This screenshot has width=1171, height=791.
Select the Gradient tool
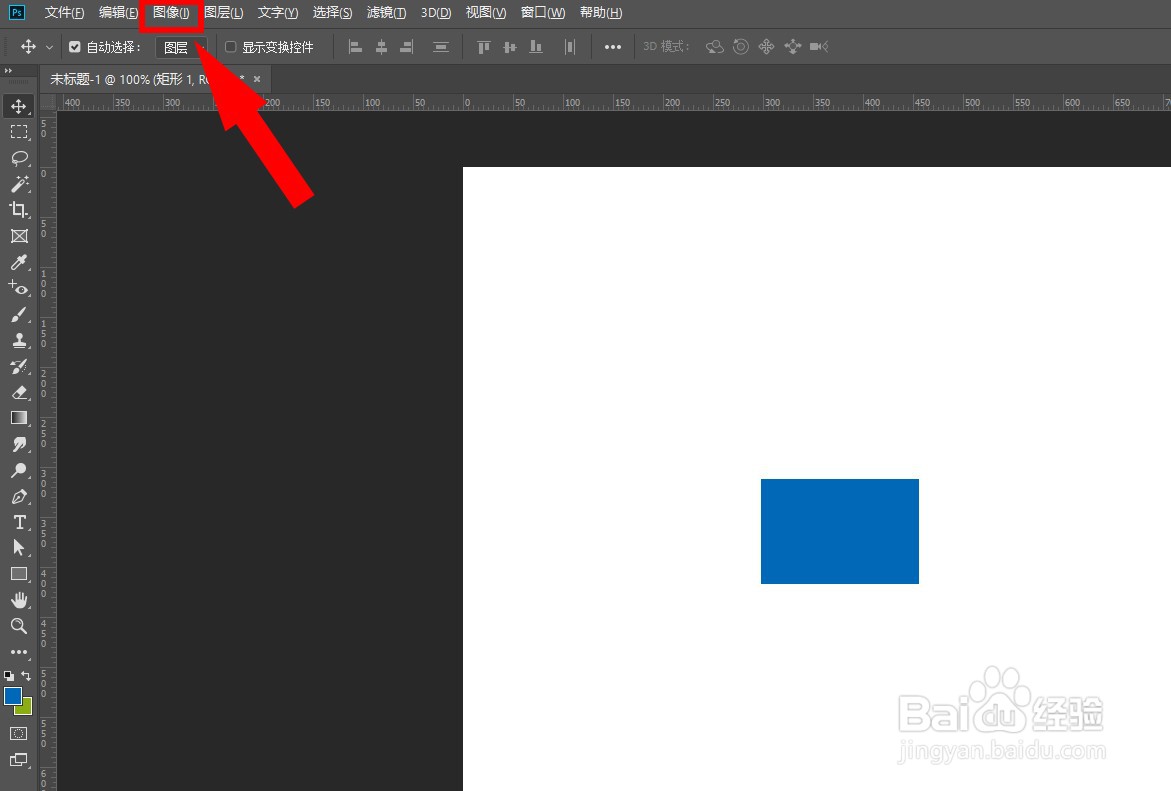[x=19, y=418]
